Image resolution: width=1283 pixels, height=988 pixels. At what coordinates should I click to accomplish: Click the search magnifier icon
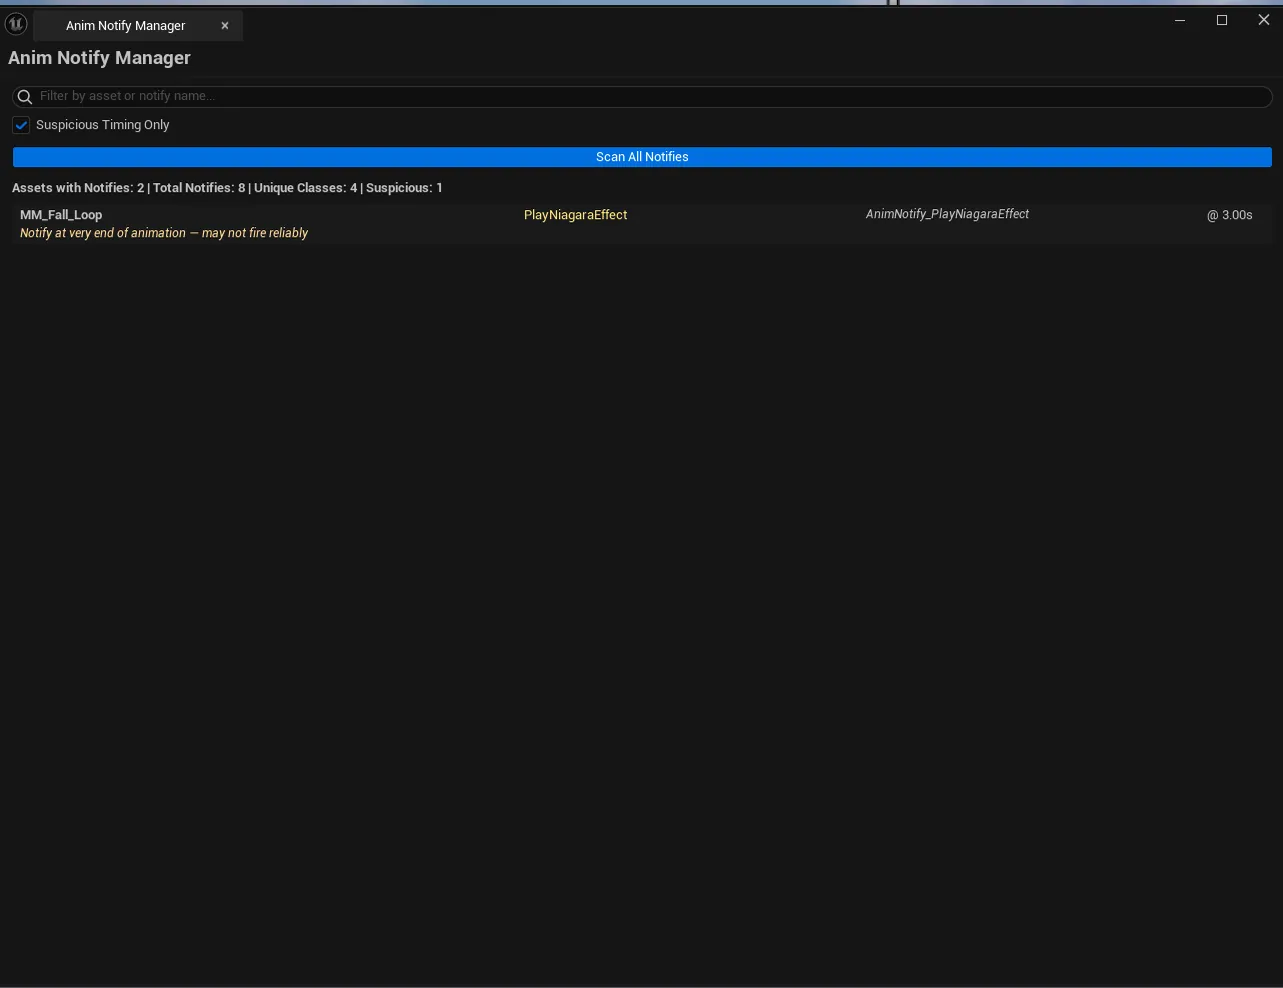coord(25,97)
